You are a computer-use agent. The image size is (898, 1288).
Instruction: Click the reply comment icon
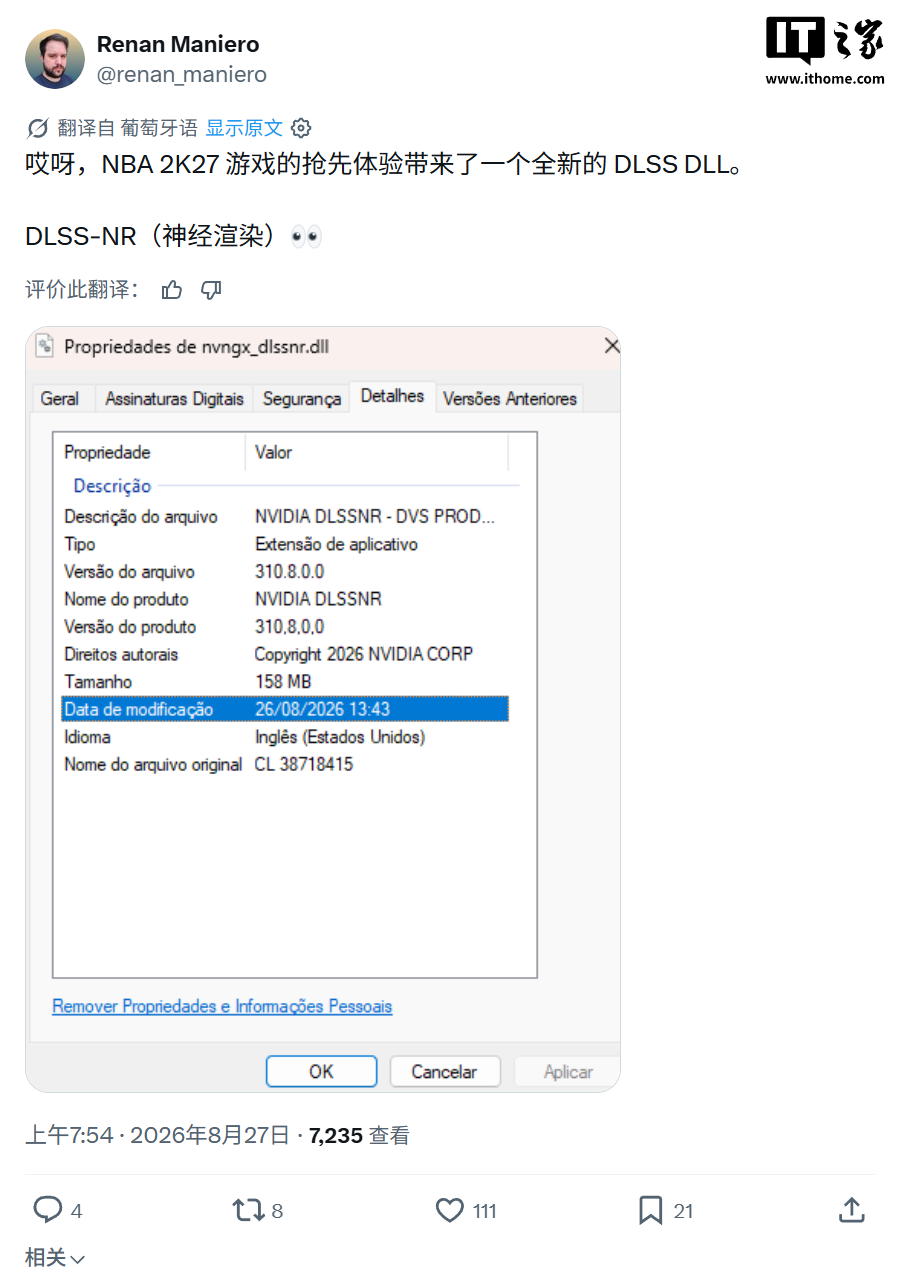pos(48,1210)
